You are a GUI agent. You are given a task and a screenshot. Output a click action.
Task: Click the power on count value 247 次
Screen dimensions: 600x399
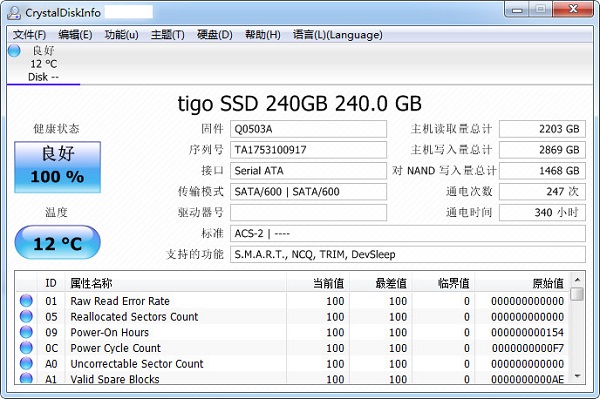(x=542, y=191)
